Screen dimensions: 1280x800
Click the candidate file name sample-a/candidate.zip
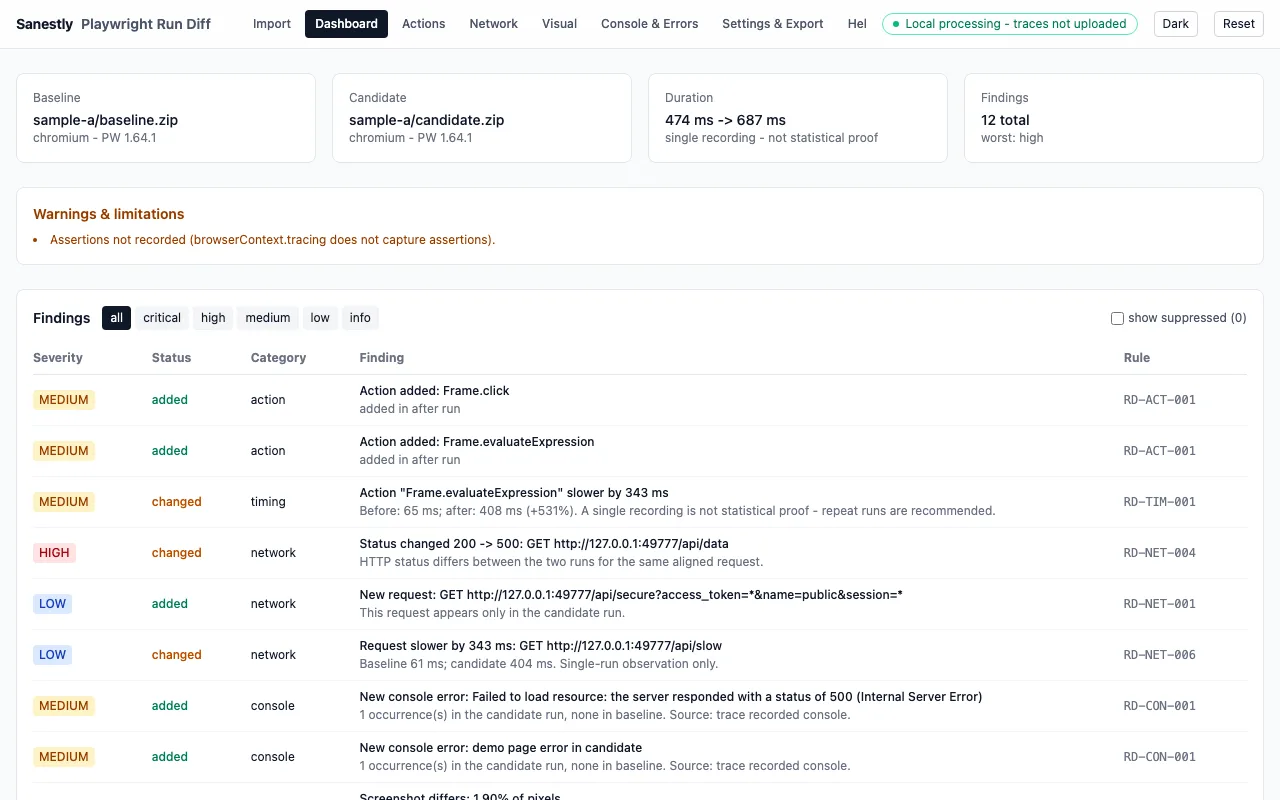click(427, 120)
